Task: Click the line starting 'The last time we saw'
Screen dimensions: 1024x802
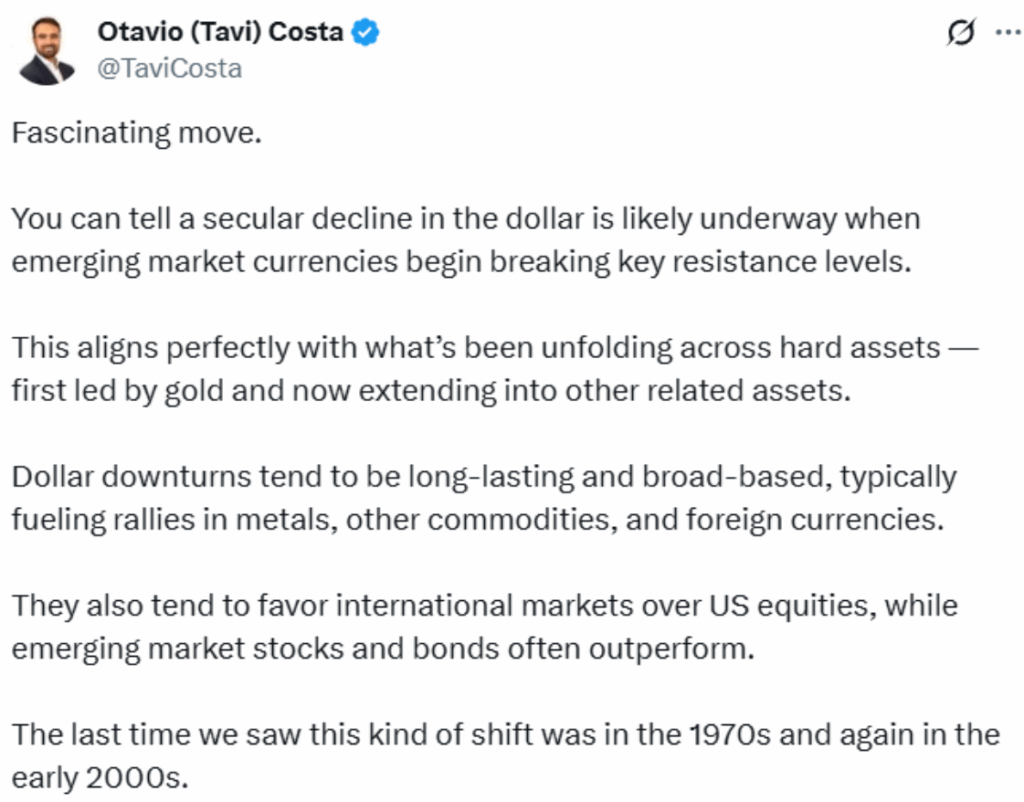Action: pyautogui.click(x=505, y=735)
